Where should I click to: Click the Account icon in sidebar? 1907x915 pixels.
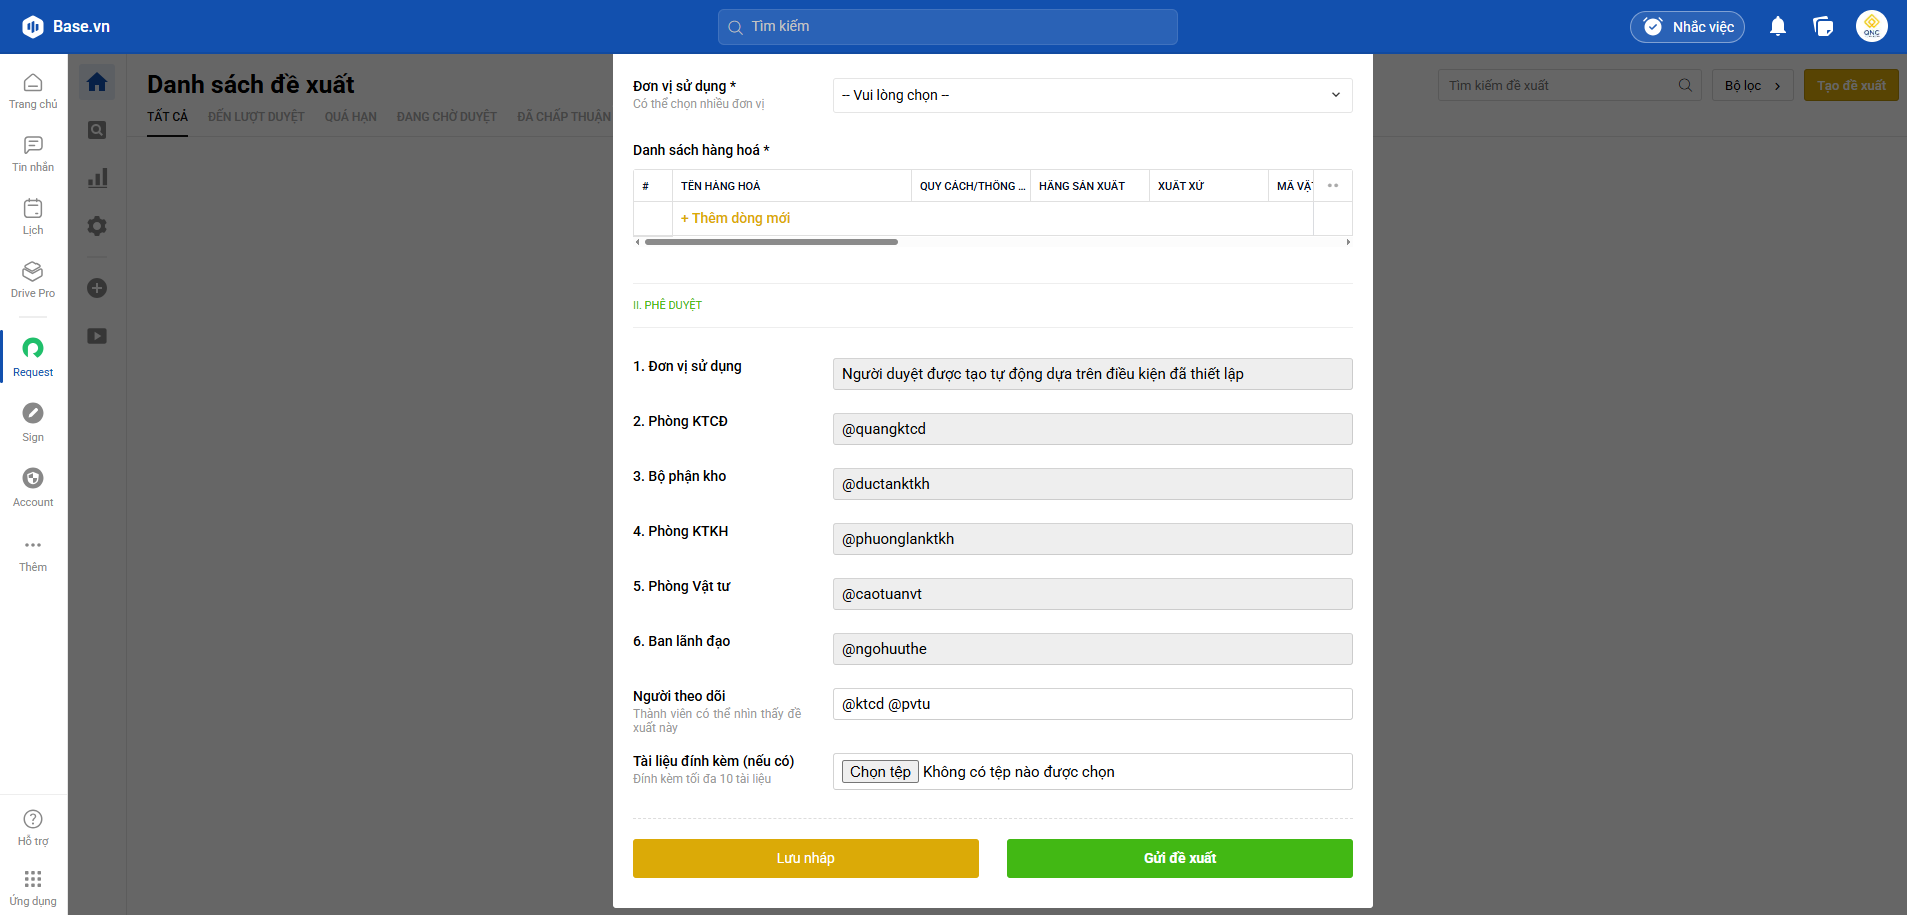tap(33, 486)
